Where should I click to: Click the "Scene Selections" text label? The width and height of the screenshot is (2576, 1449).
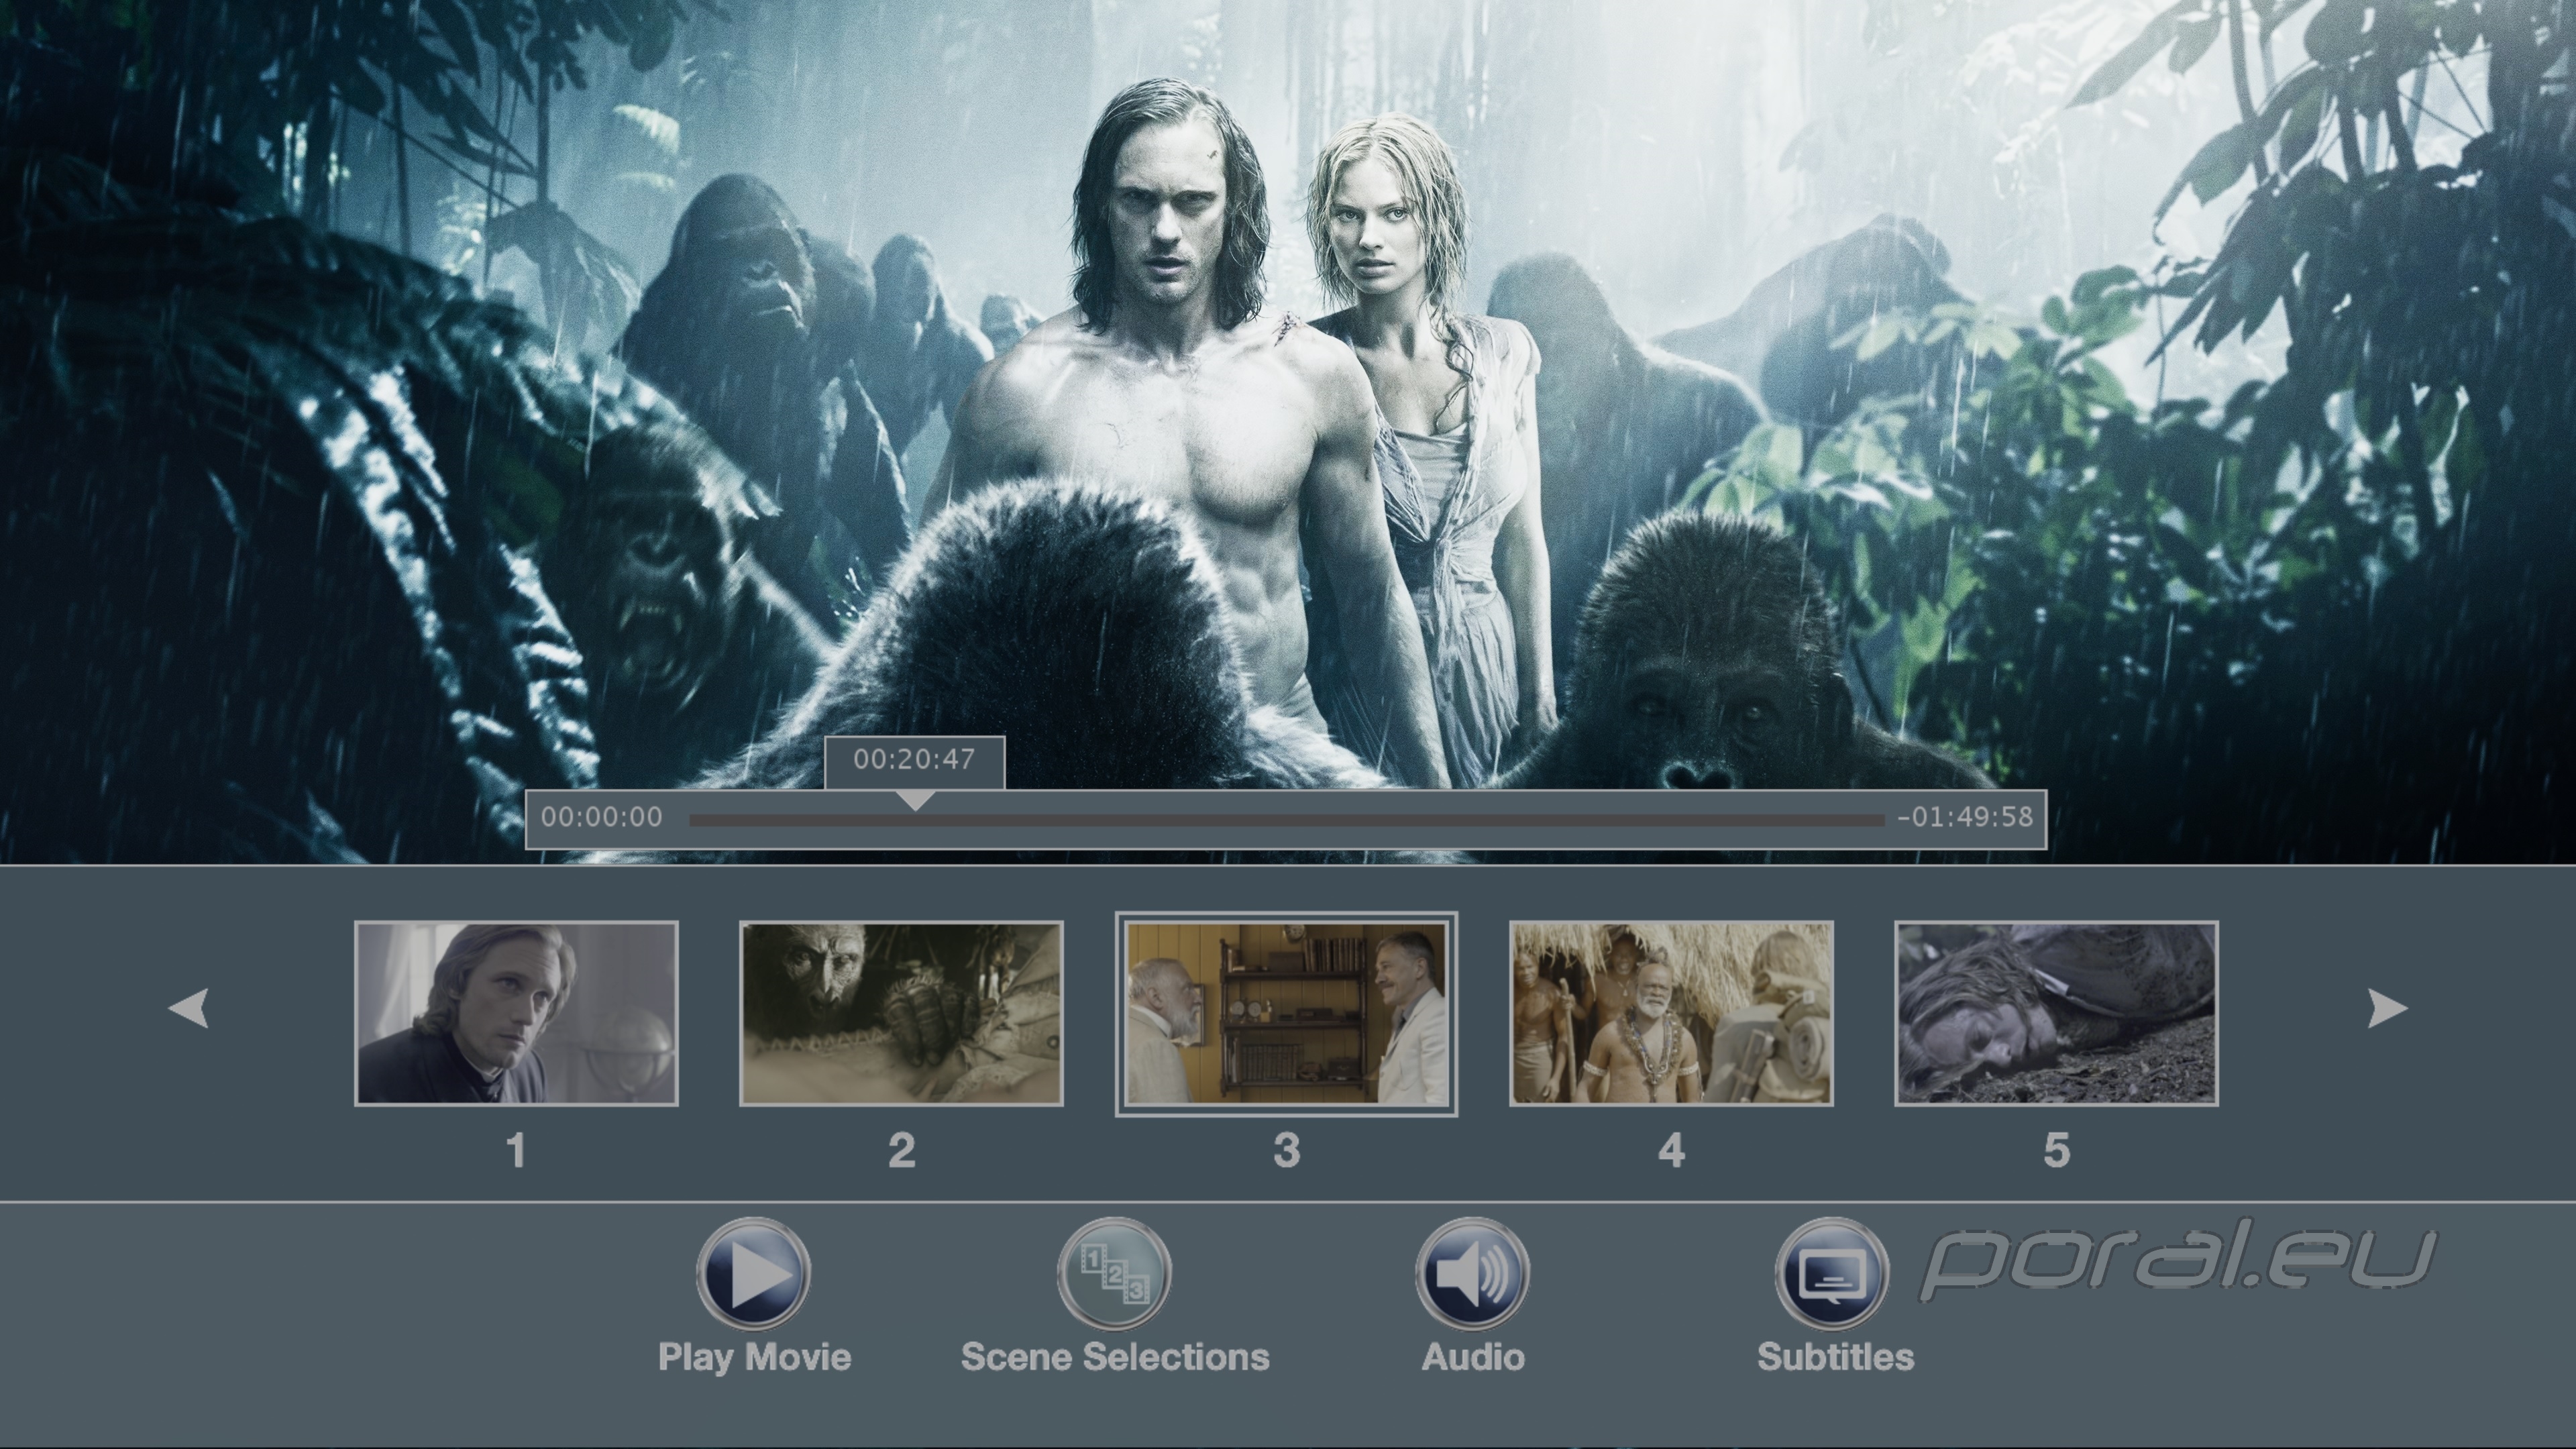[1115, 1357]
